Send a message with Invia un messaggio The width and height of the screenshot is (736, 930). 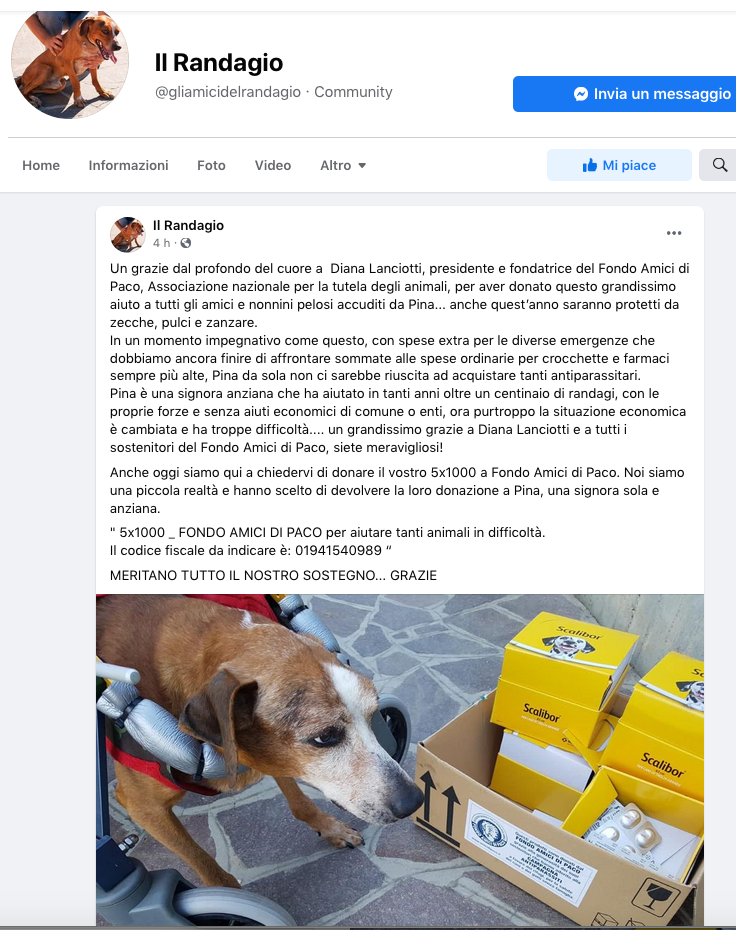(625, 94)
